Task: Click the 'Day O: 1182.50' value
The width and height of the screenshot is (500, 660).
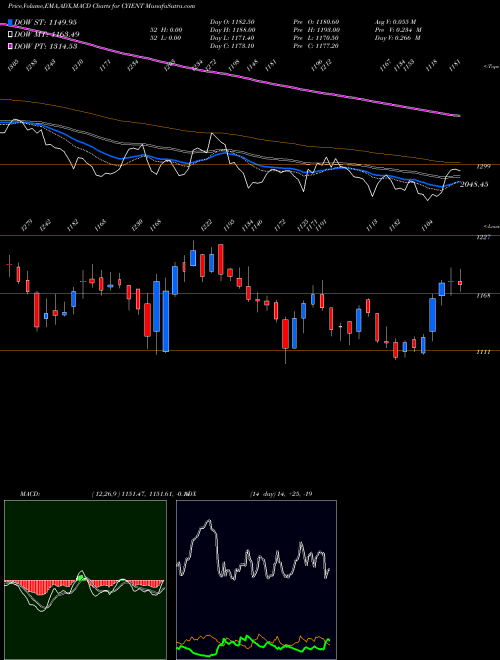Action: tap(232, 22)
